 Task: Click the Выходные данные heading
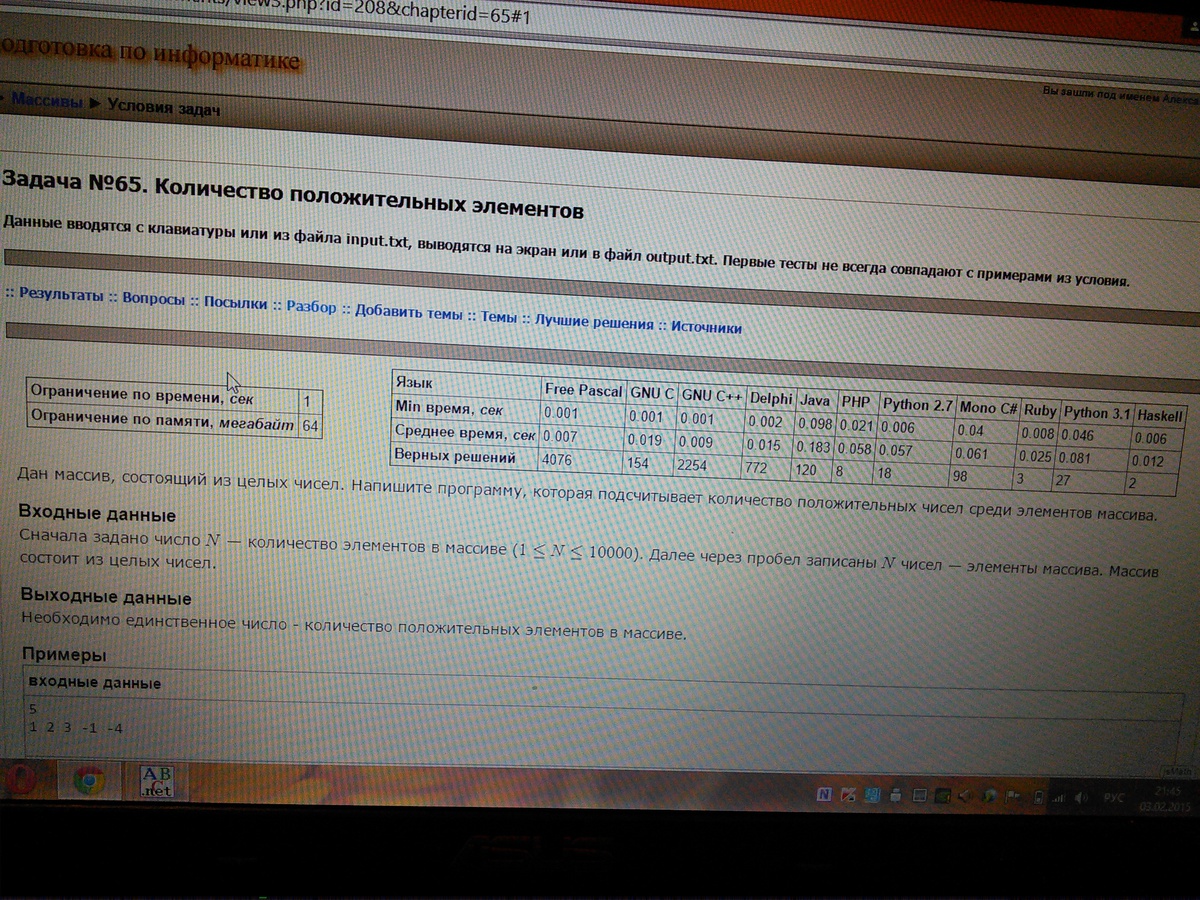tap(106, 598)
